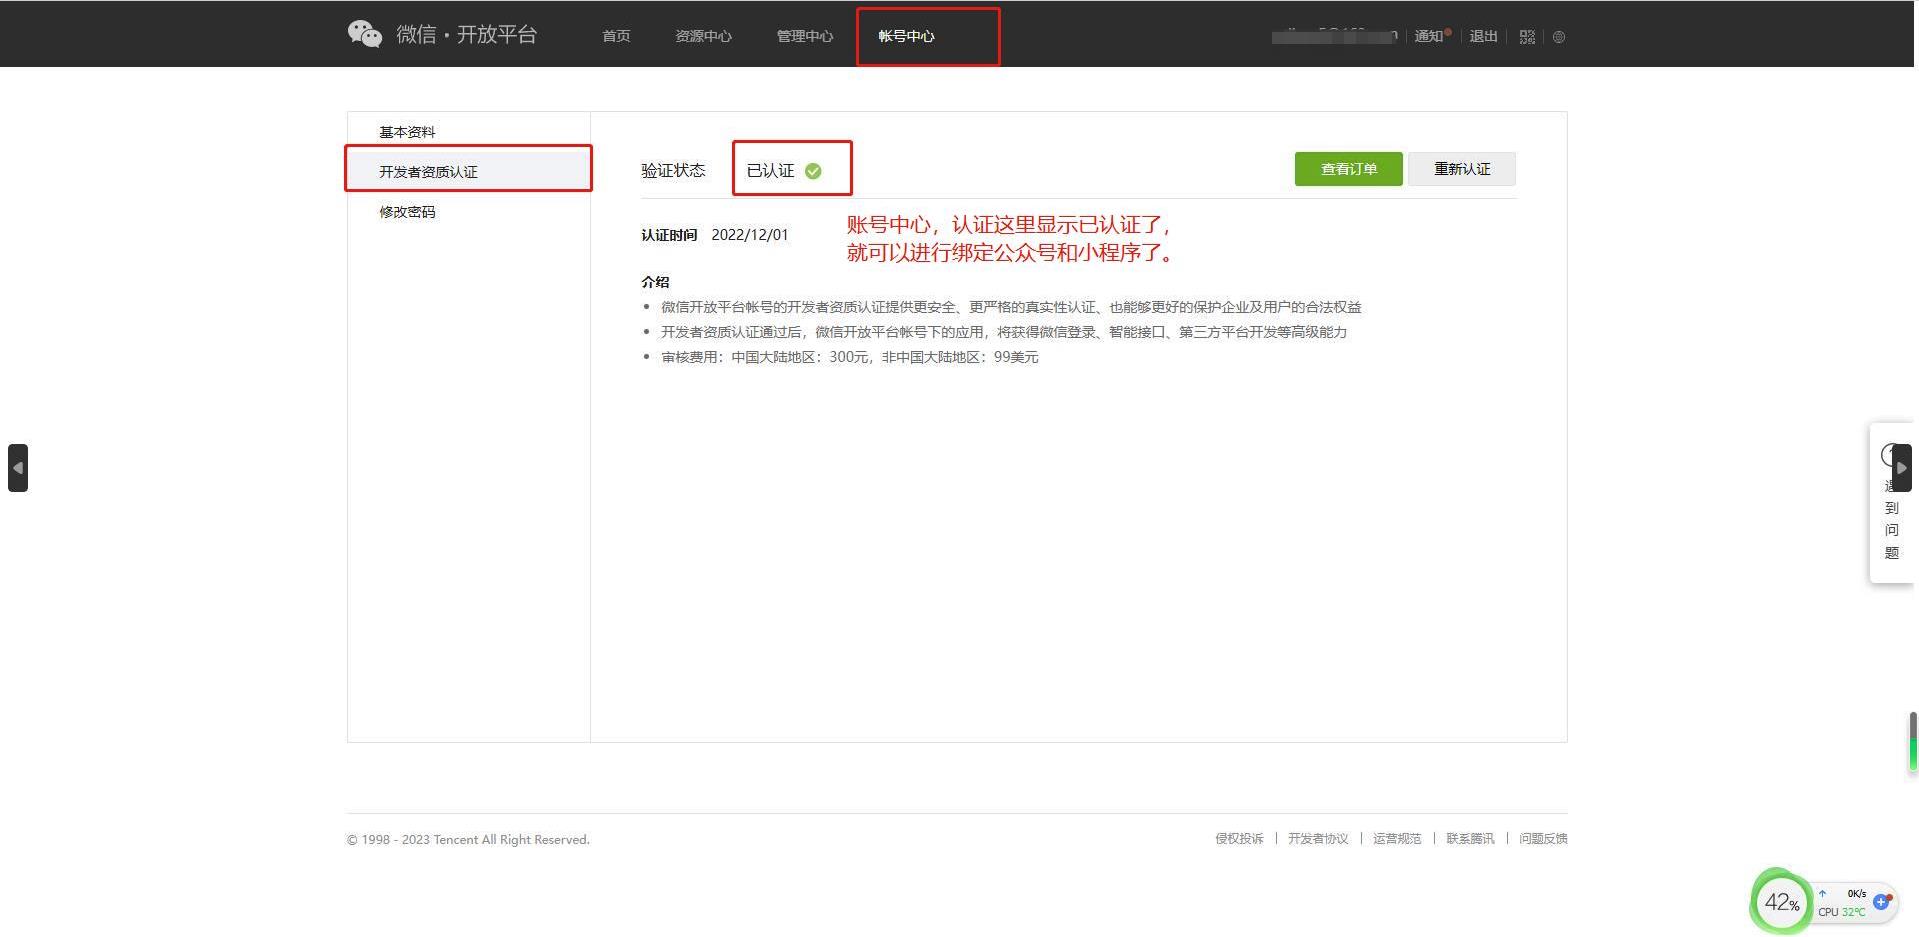Click 退出 to log out
The height and width of the screenshot is (937, 1919).
click(1483, 37)
